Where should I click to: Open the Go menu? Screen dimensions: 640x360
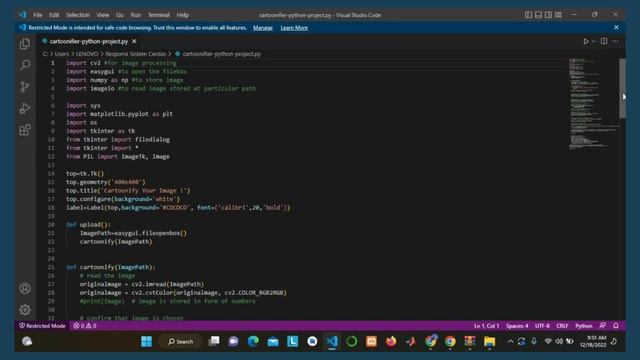click(x=120, y=15)
